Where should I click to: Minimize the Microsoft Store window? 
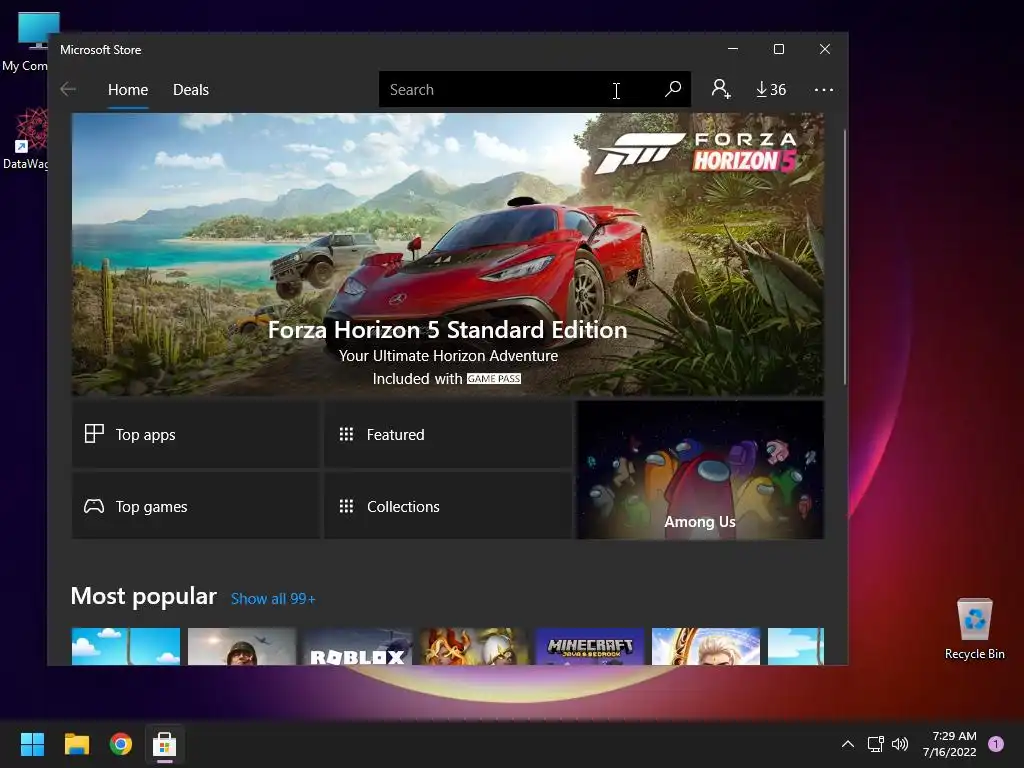click(733, 49)
